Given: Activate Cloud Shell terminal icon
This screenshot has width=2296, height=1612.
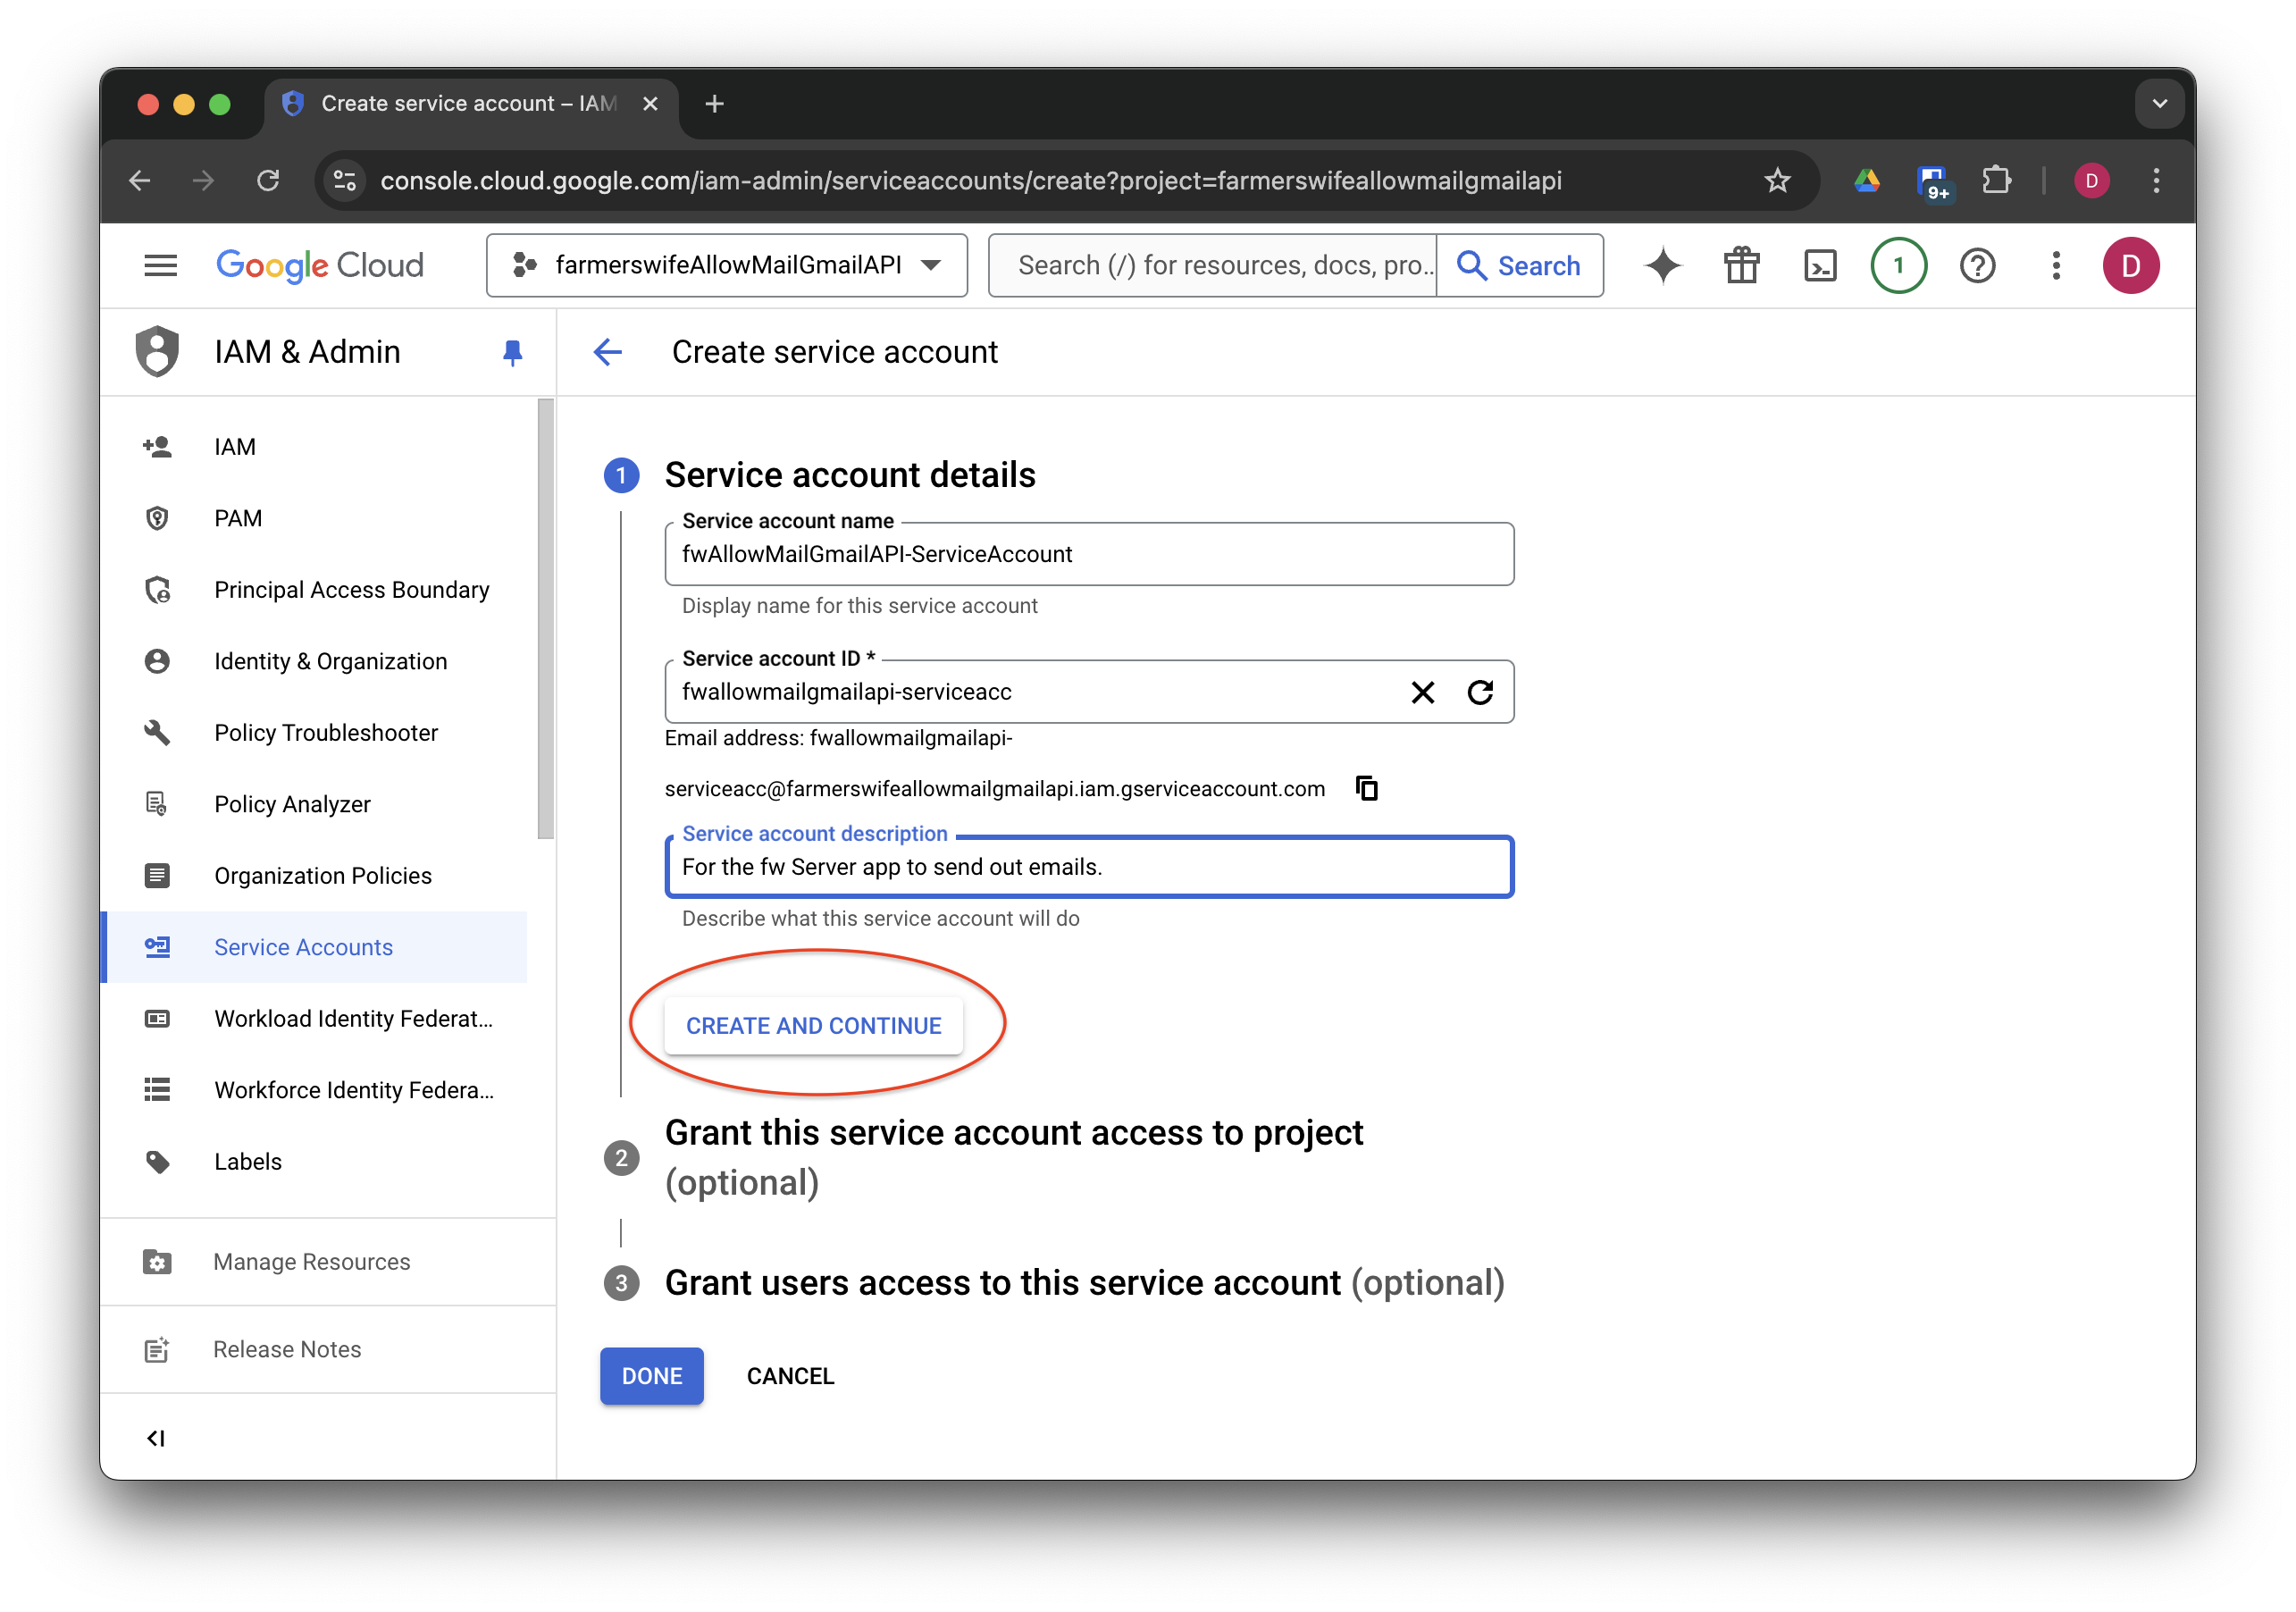Looking at the screenshot, I should (x=1820, y=266).
